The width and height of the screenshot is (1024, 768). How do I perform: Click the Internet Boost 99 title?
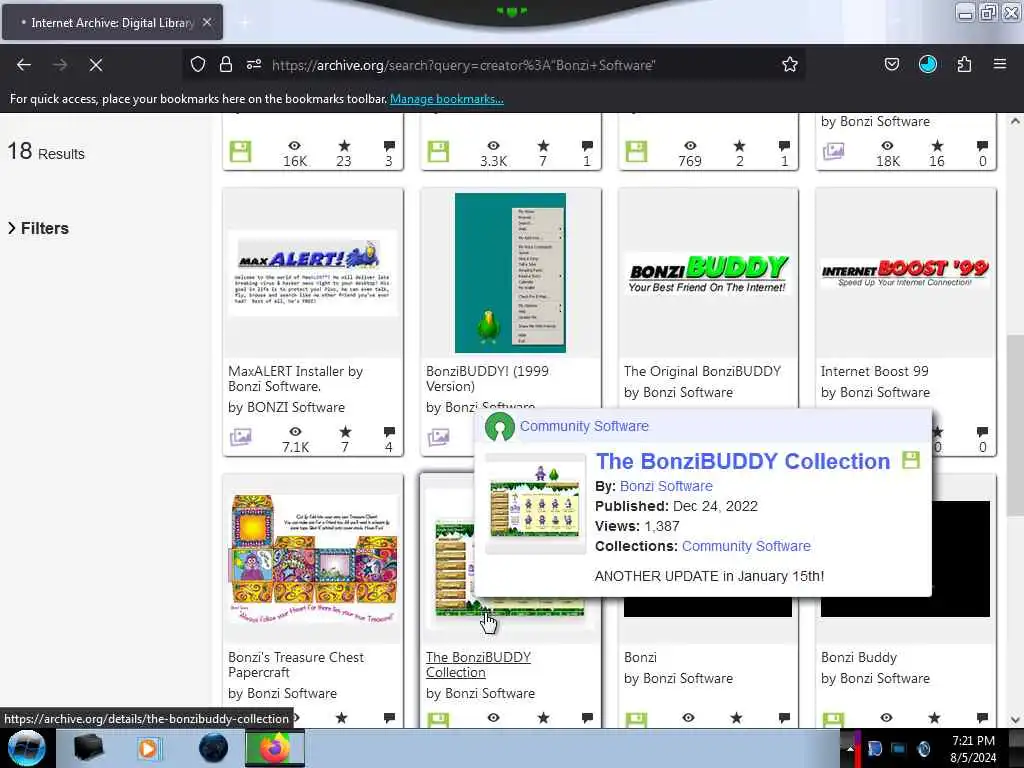click(874, 371)
